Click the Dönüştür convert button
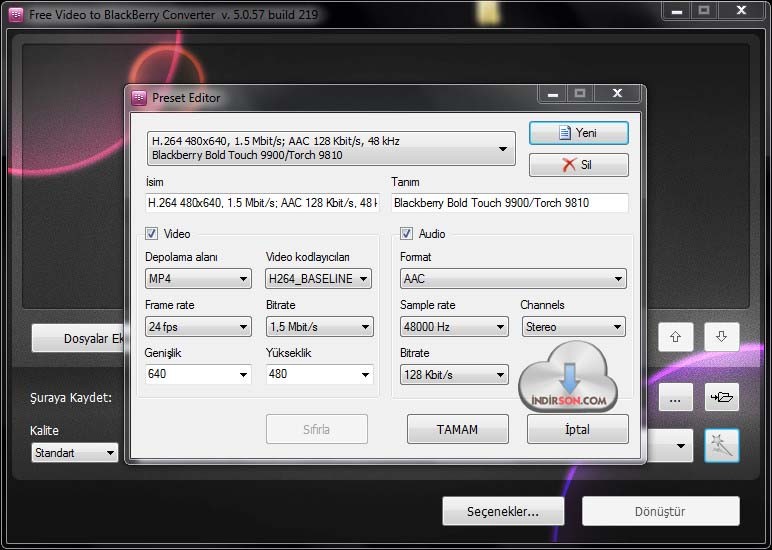Screen dimensions: 772x550 pyautogui.click(x=660, y=511)
